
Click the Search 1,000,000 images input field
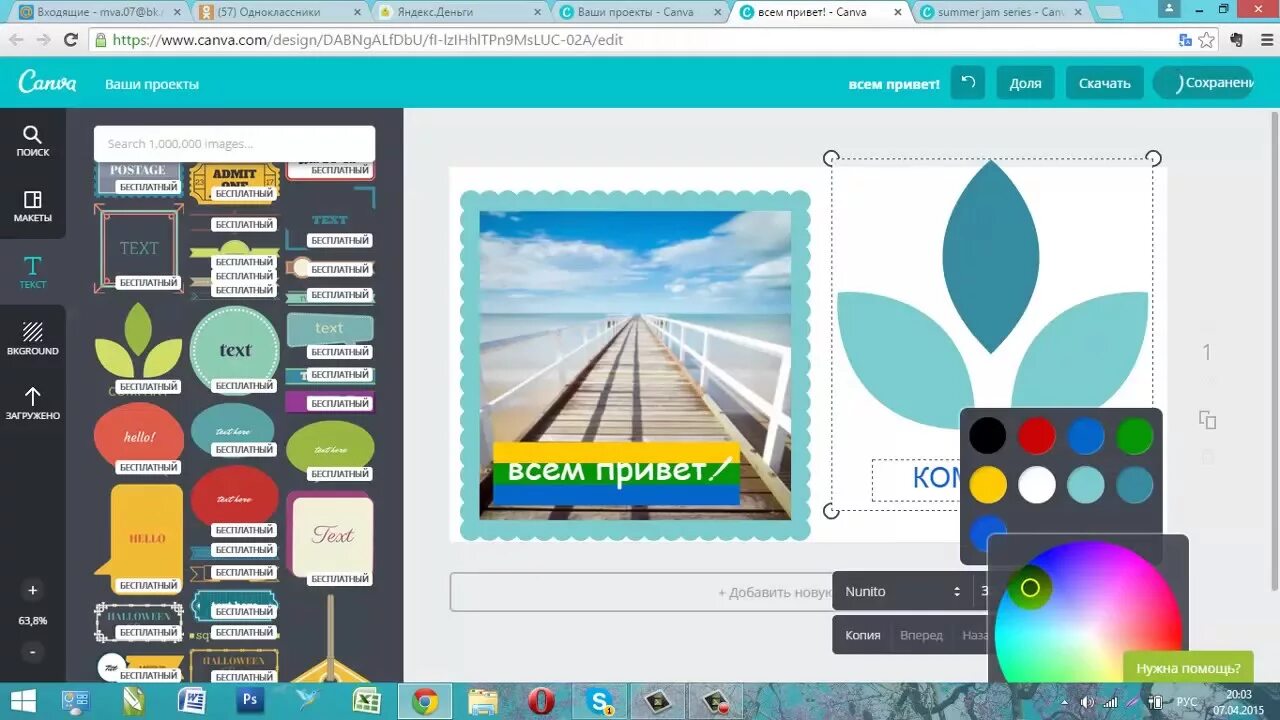tap(232, 143)
